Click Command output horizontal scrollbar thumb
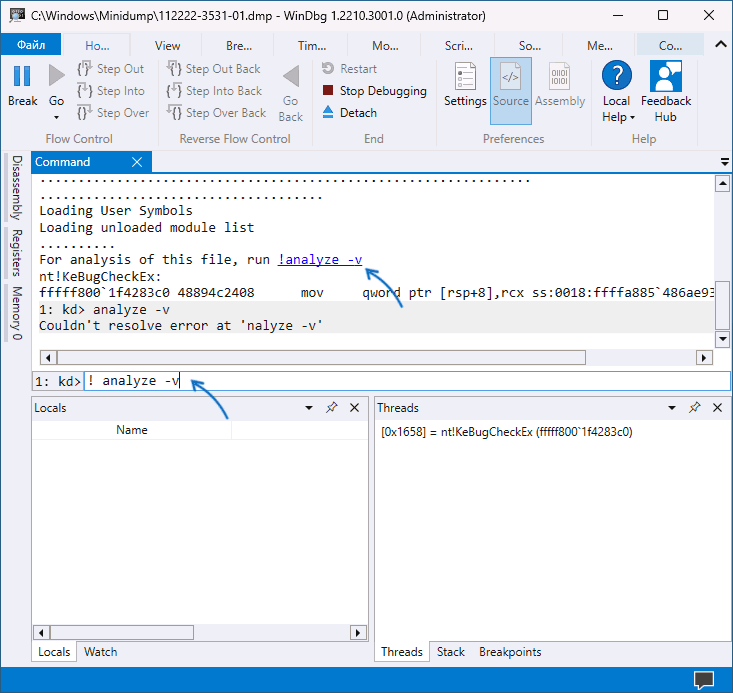 point(321,358)
